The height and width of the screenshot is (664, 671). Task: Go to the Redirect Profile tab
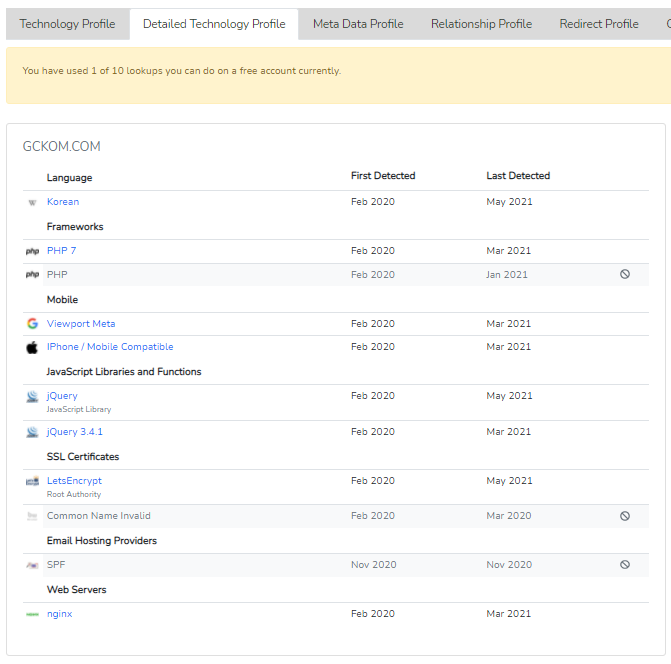(599, 24)
